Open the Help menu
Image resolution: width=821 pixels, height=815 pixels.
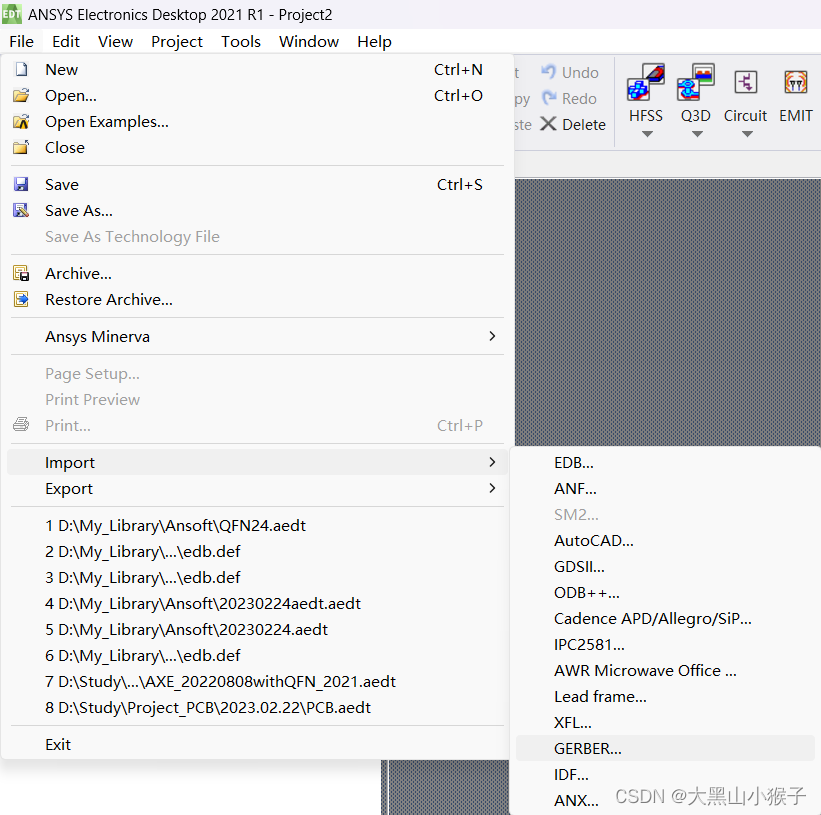(374, 41)
